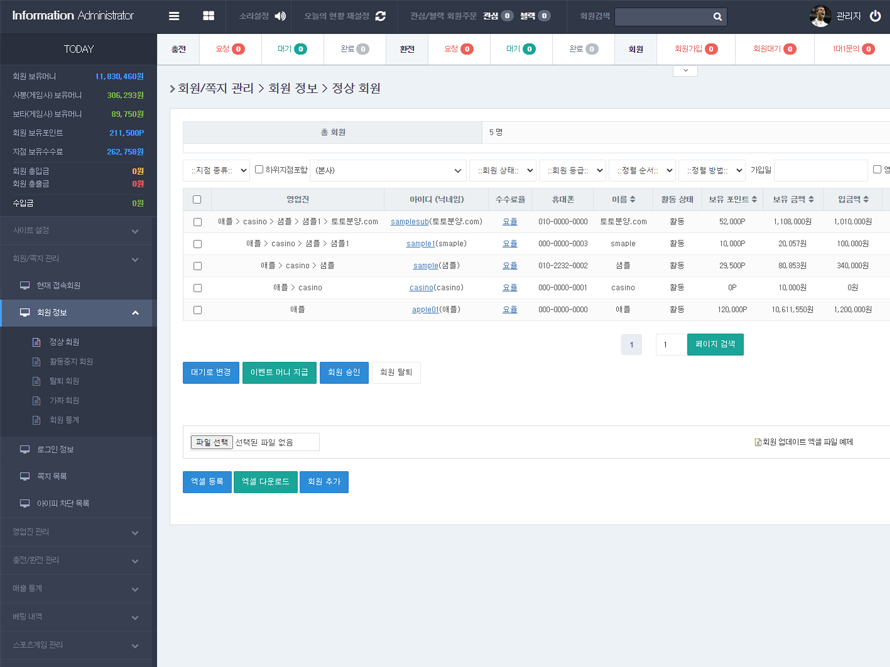Open the 회원가입 tab

click(x=696, y=49)
